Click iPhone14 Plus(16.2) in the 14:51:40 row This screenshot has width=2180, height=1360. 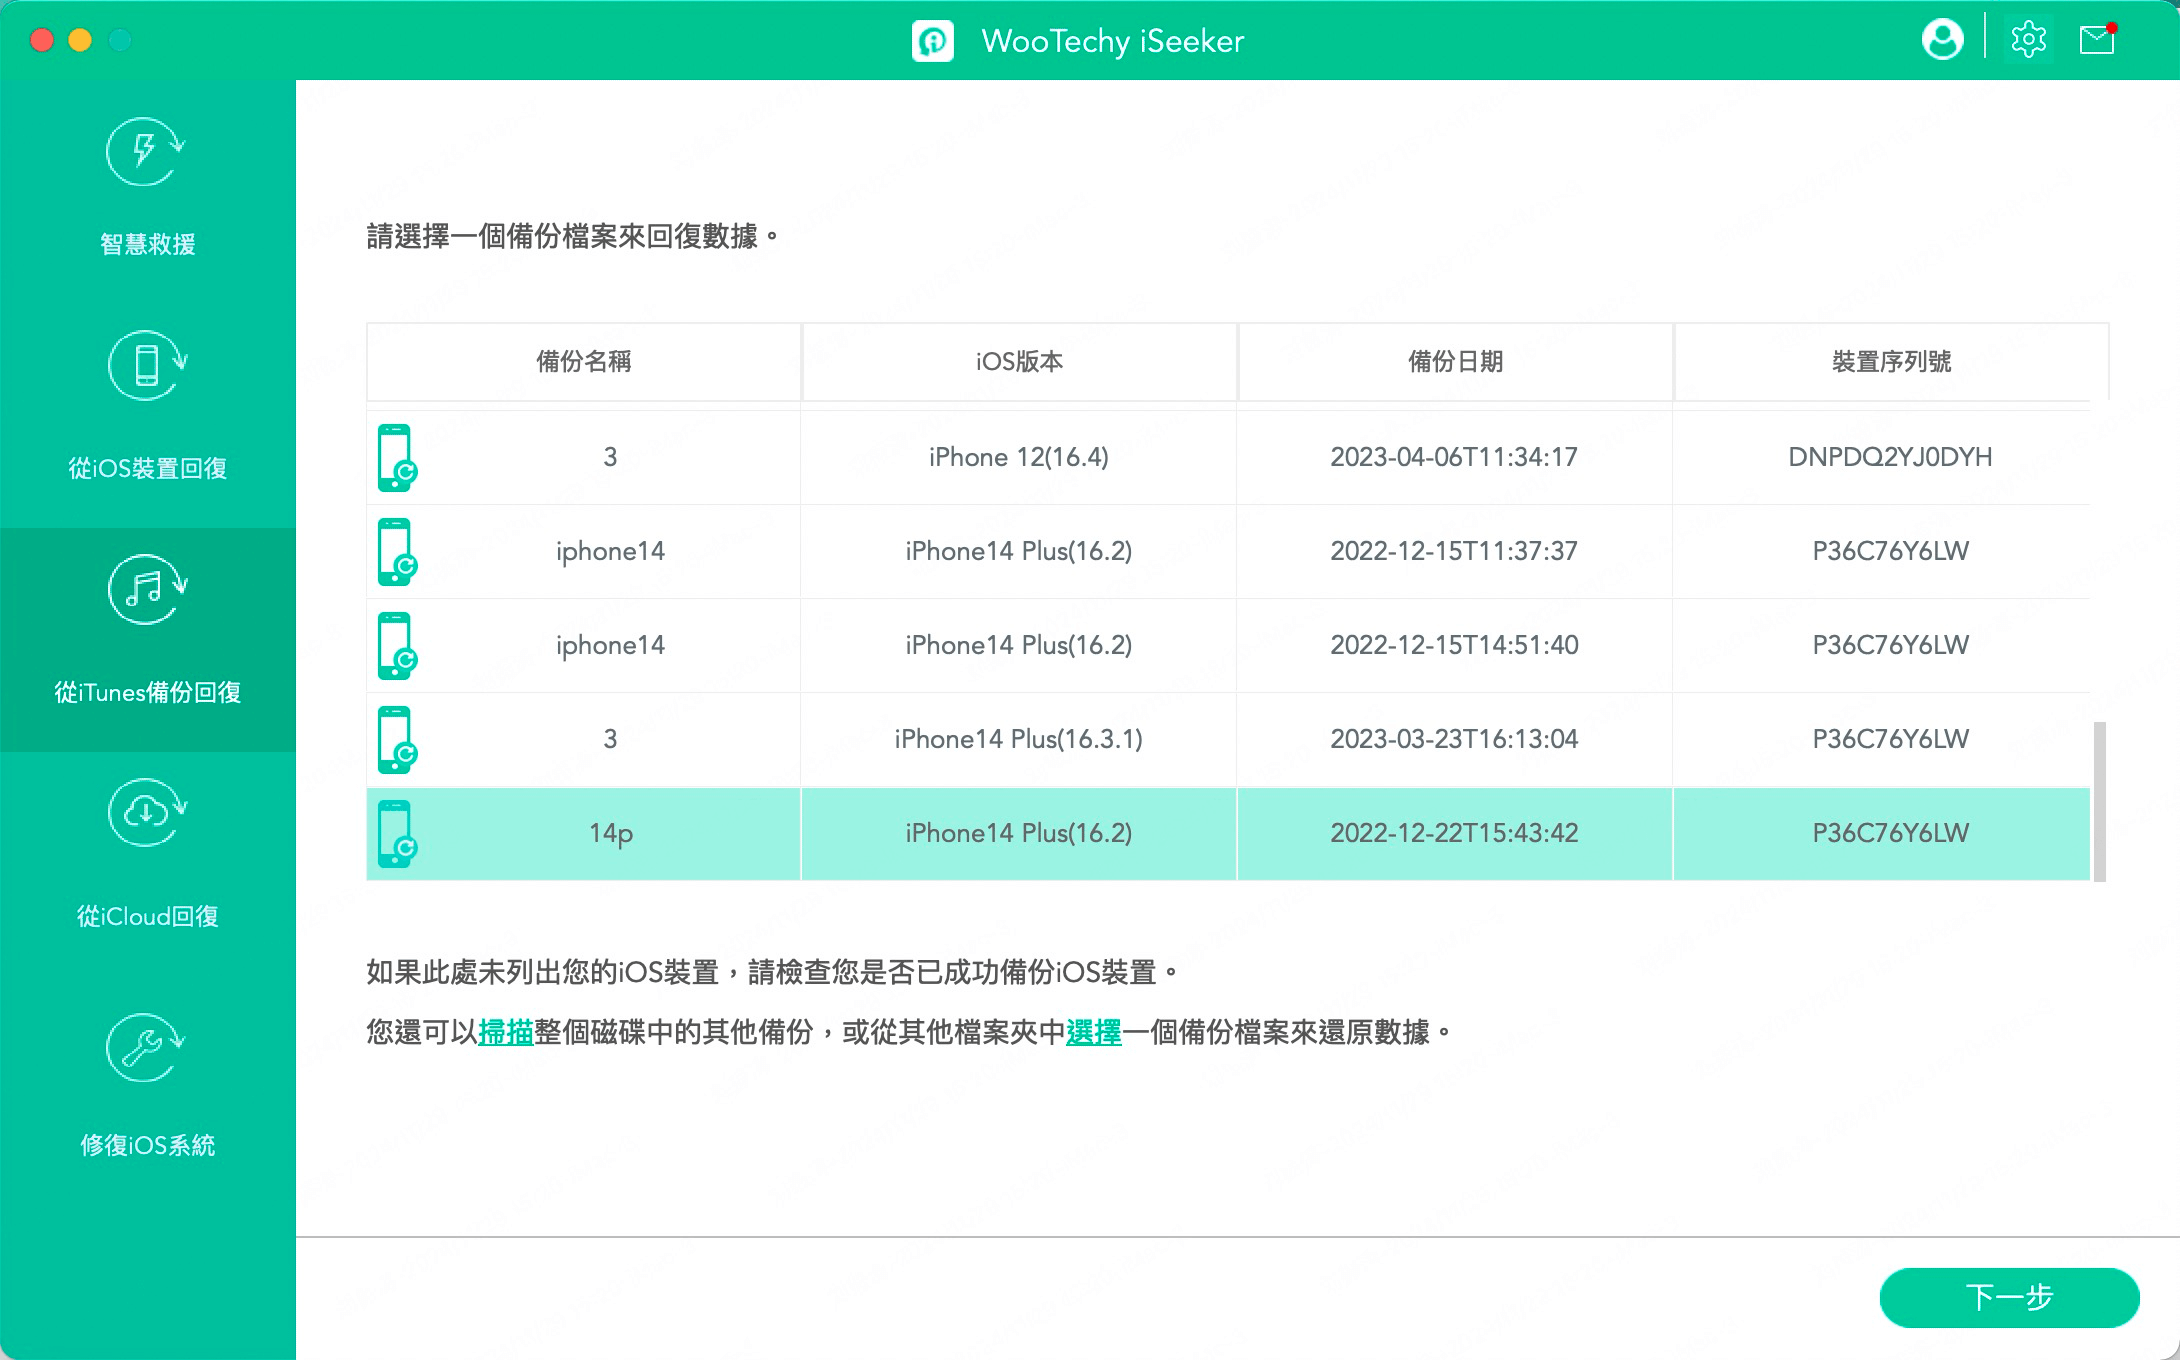pyautogui.click(x=1018, y=645)
